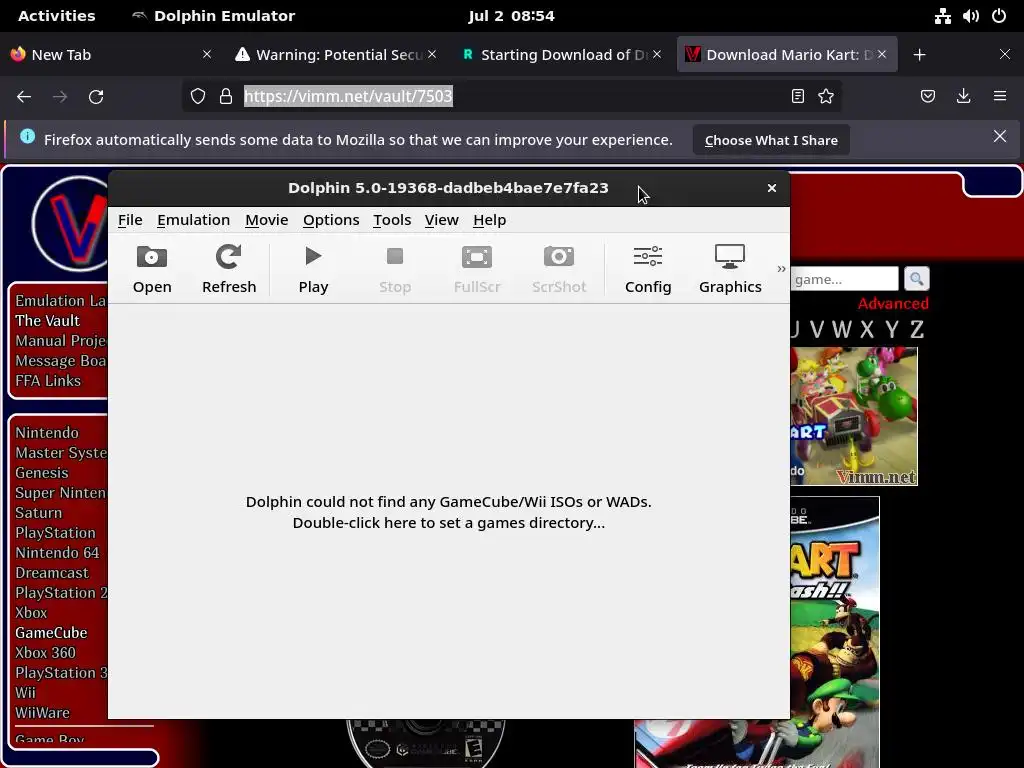Screen dimensions: 1024x768
Task: Click the Vimm search magnifier button
Action: coord(916,279)
